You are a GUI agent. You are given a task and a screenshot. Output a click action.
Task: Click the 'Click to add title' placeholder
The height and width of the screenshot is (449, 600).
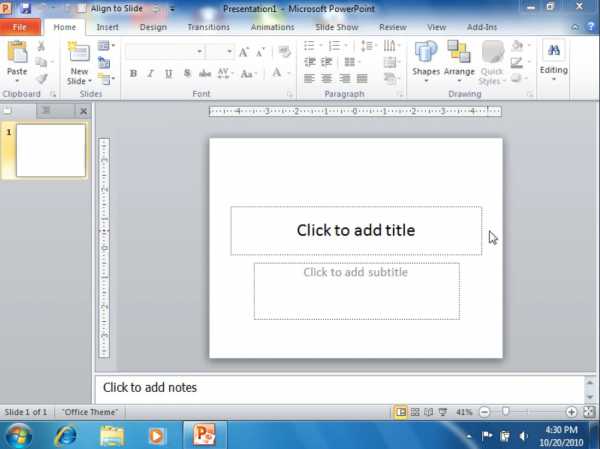pyautogui.click(x=356, y=230)
